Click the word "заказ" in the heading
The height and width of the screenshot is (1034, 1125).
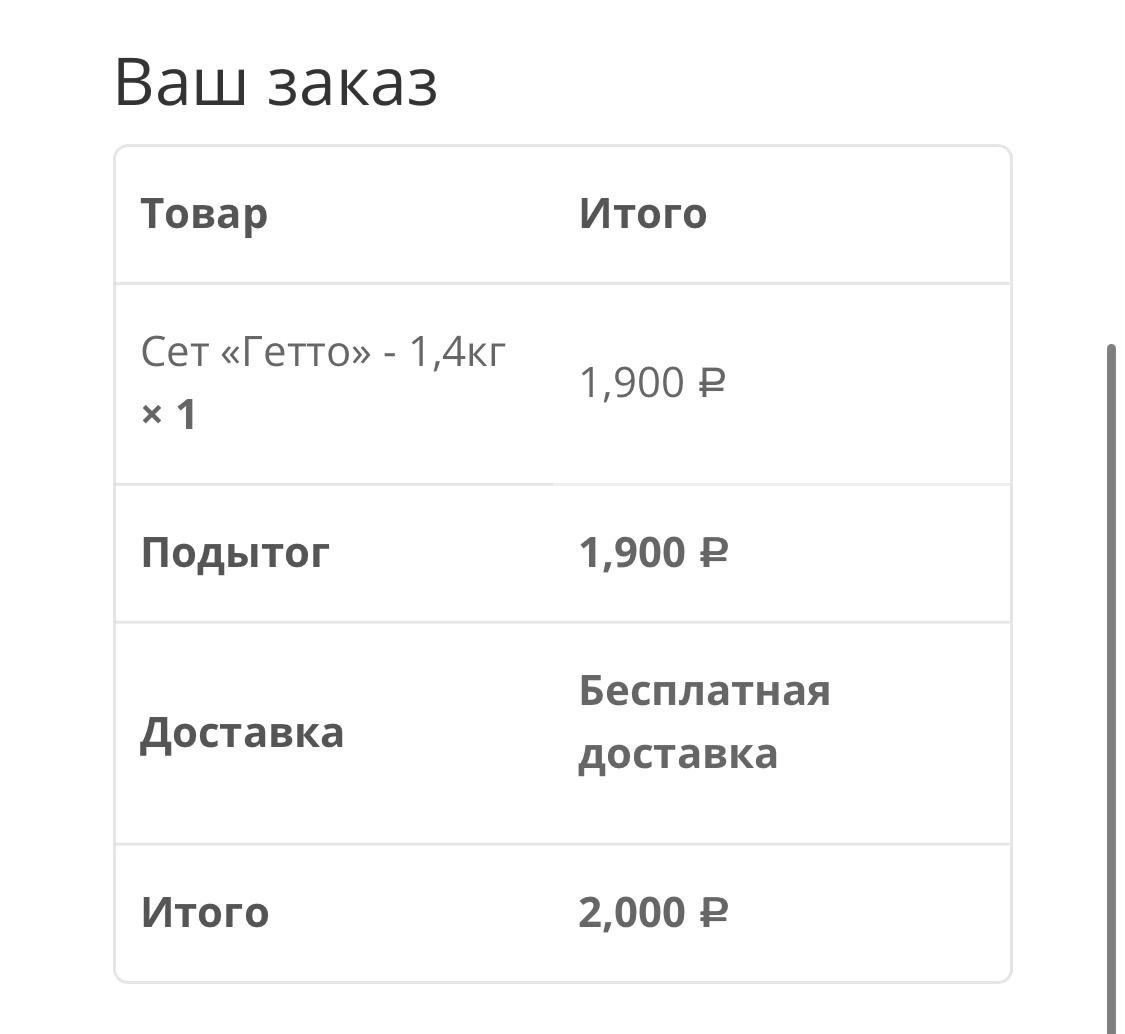[x=352, y=84]
